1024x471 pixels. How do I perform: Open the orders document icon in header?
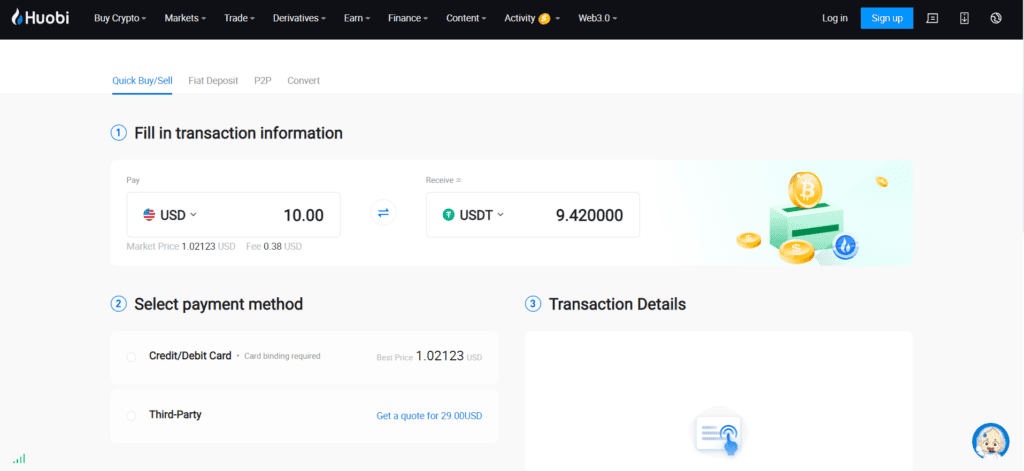click(x=933, y=18)
